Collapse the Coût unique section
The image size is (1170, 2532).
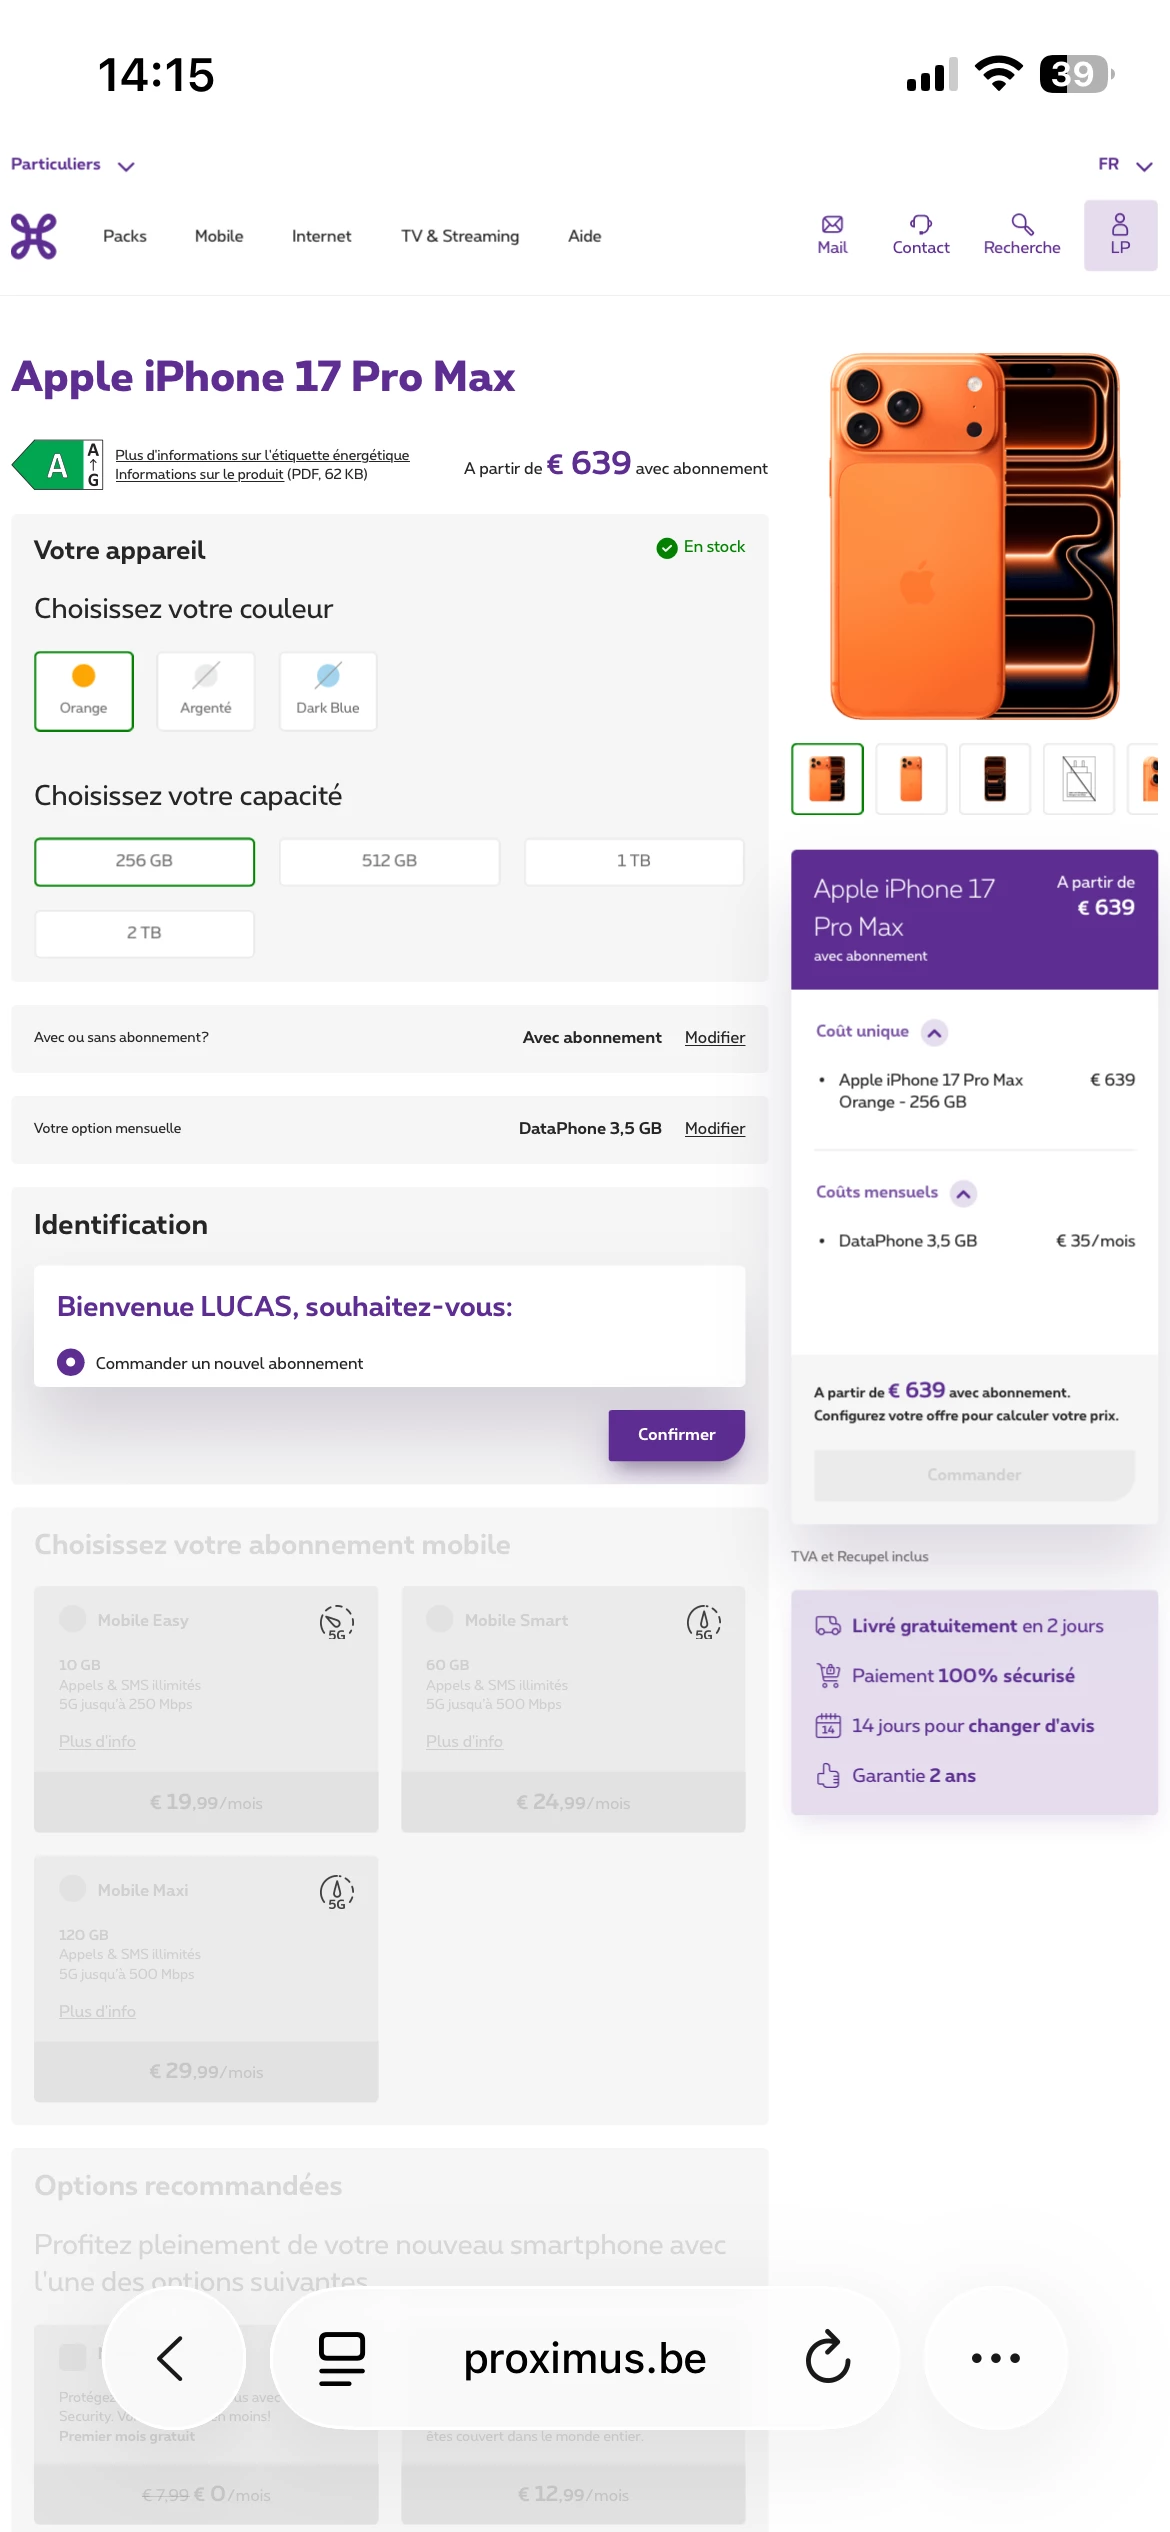(x=934, y=1032)
